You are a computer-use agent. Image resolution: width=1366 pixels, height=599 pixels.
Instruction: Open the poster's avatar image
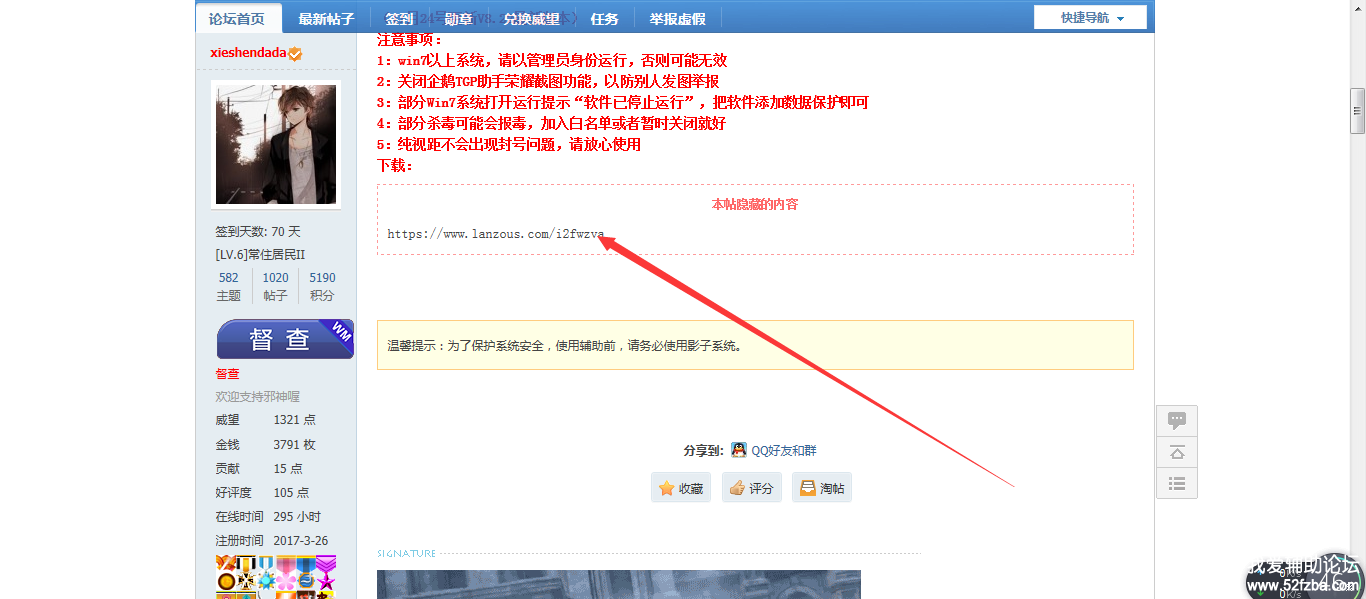point(278,145)
